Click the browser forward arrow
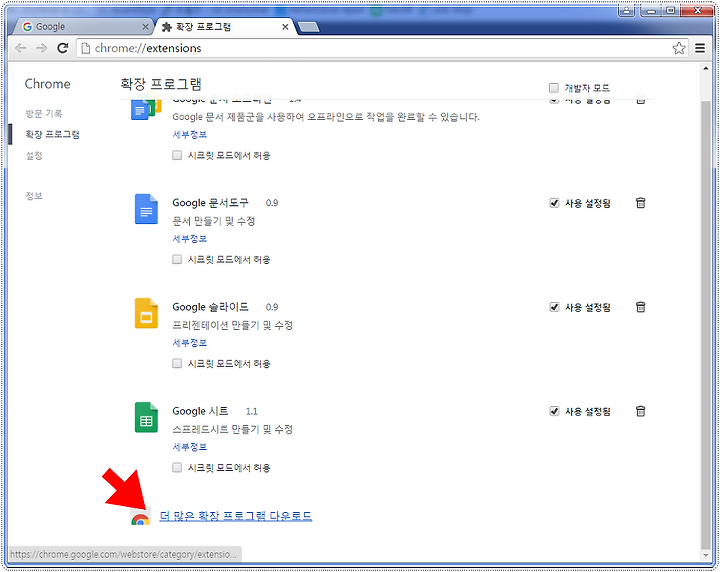This screenshot has width=720, height=572. point(41,48)
